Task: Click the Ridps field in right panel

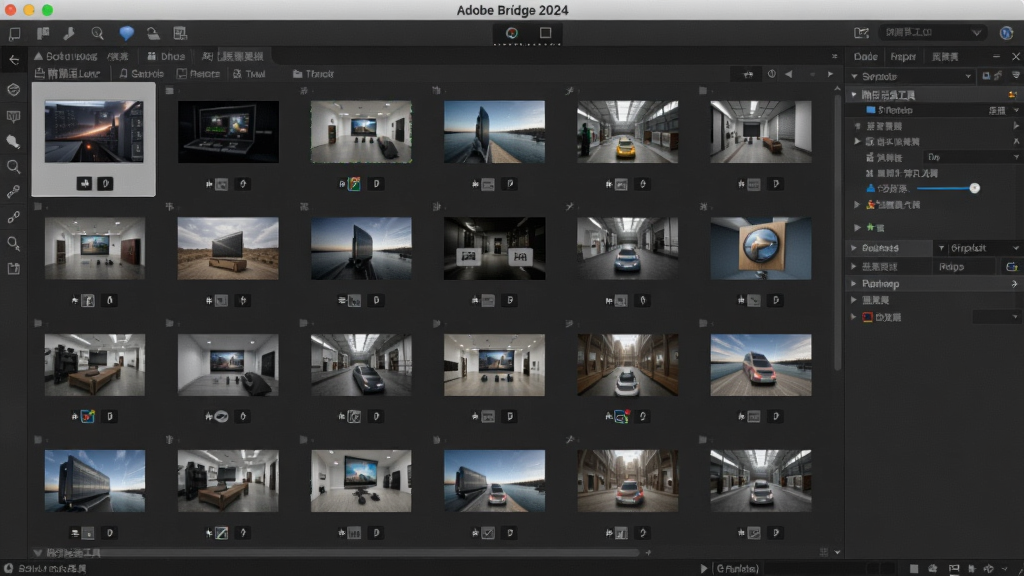Action: coord(966,266)
